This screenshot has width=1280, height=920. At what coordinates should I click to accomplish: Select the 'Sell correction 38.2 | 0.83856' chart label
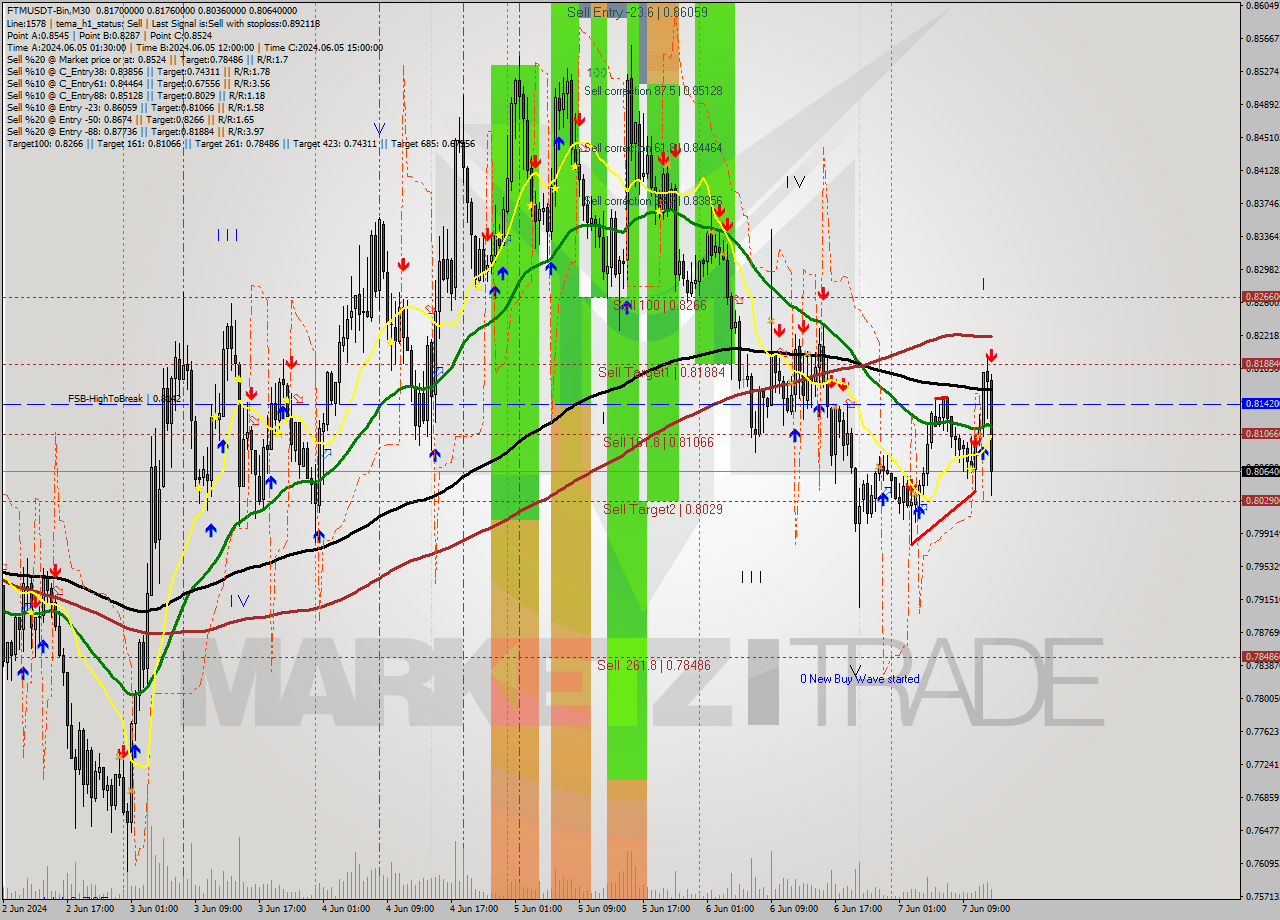(653, 201)
